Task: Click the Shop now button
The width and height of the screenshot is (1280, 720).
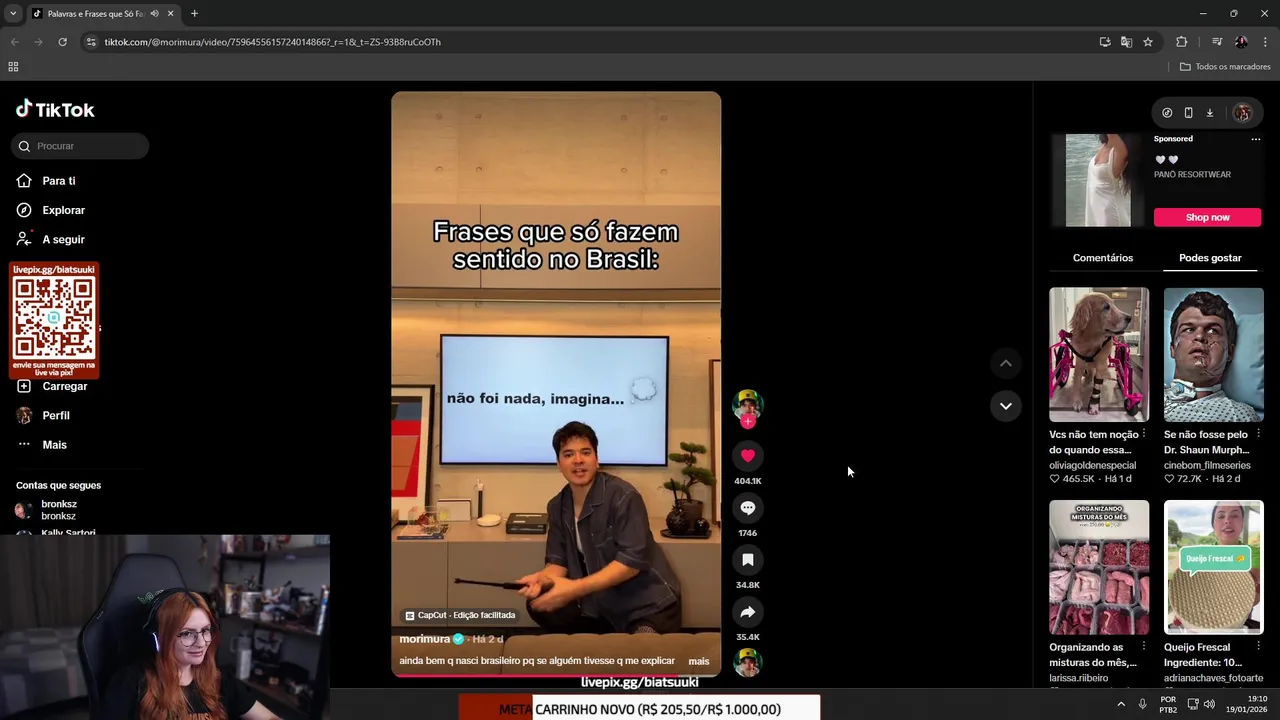Action: click(x=1207, y=217)
